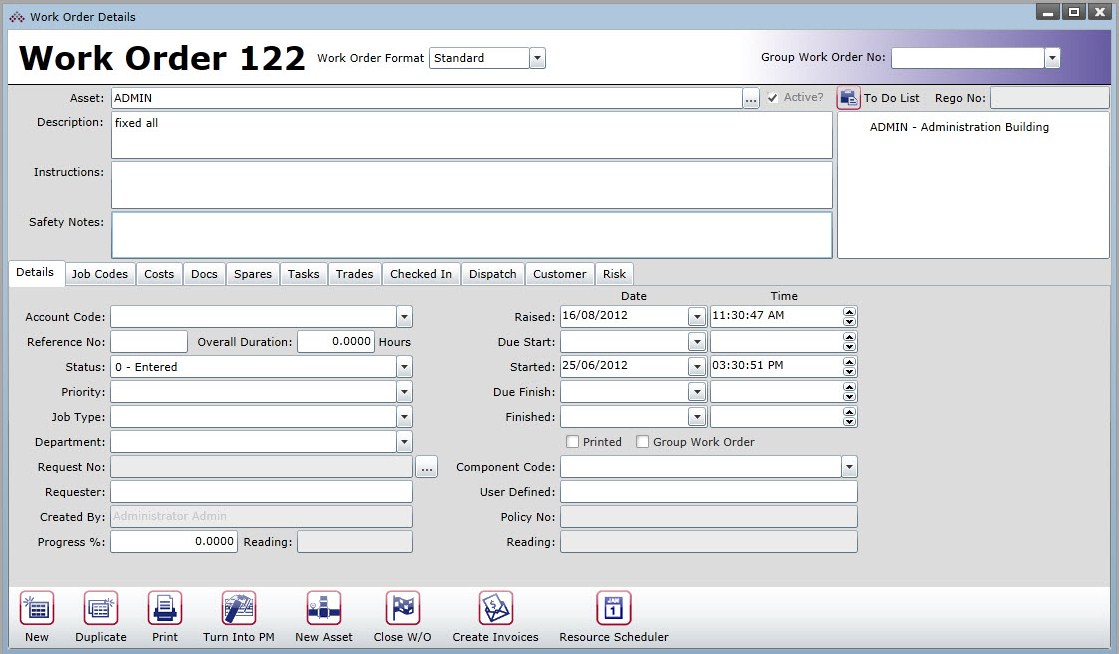Click the Overall Duration hours field

pyautogui.click(x=335, y=341)
